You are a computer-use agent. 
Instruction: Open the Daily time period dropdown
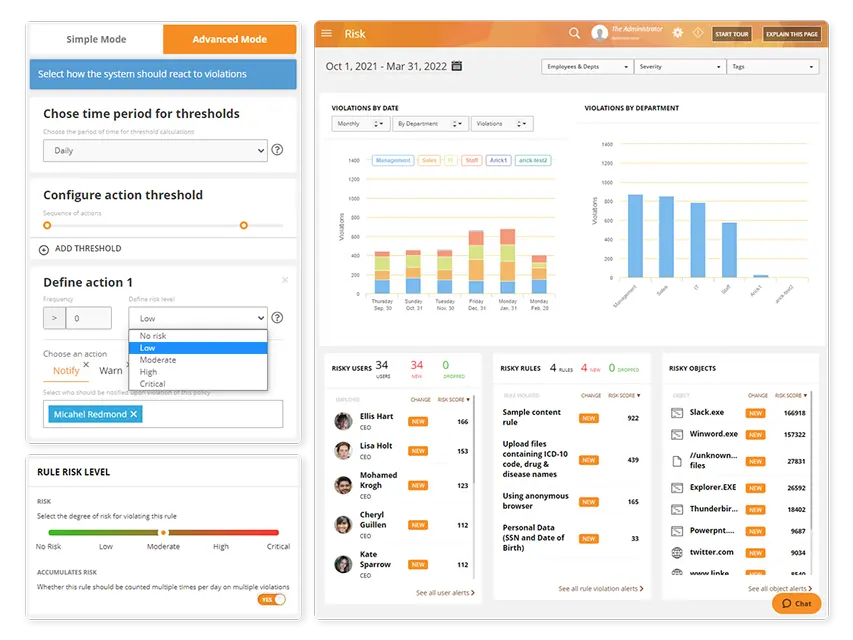pyautogui.click(x=155, y=150)
